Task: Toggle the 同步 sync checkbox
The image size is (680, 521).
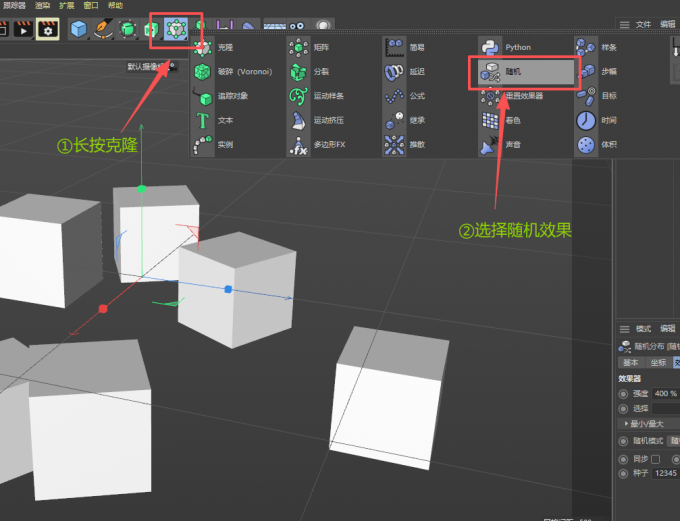Action: click(655, 459)
